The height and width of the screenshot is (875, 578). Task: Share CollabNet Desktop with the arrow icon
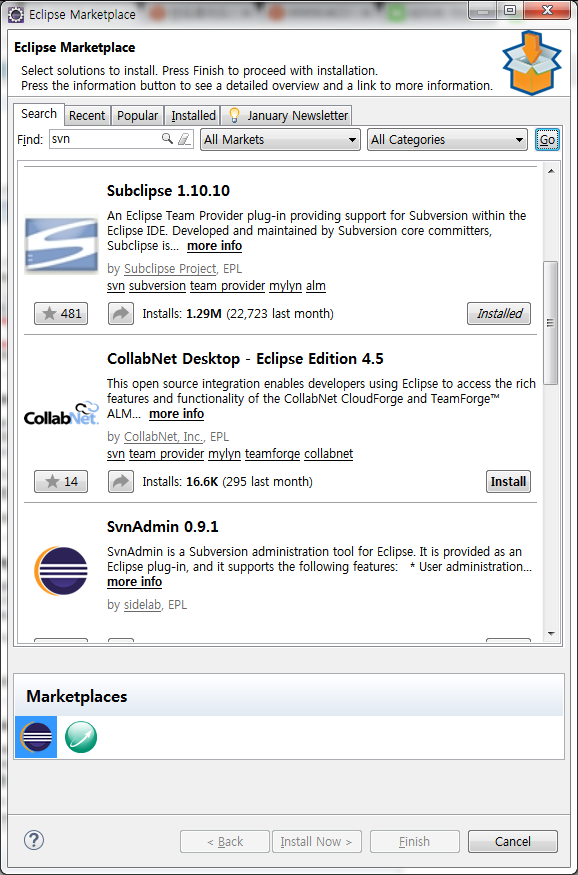tap(121, 482)
